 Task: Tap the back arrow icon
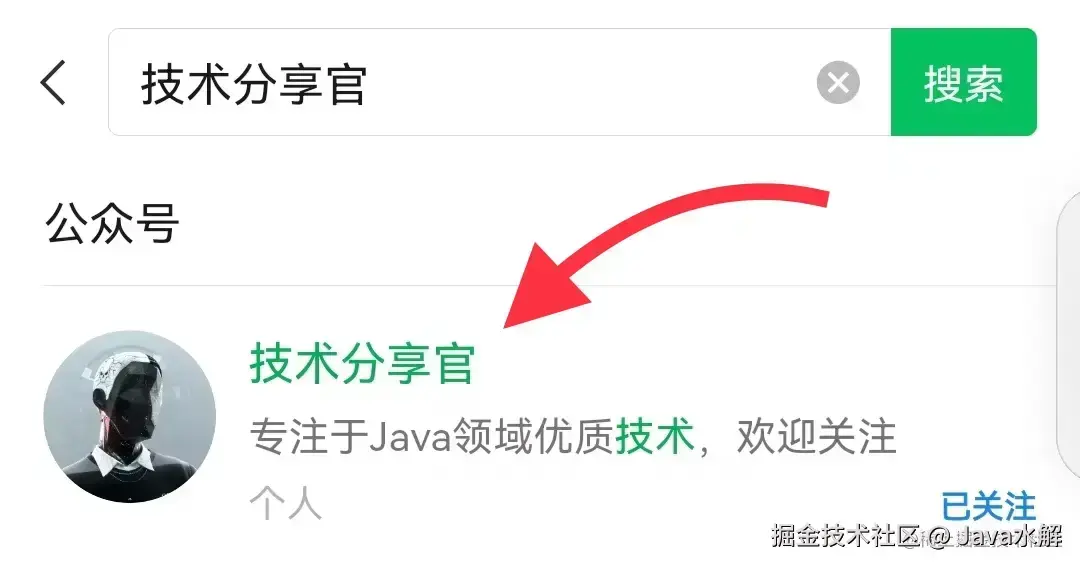(53, 82)
